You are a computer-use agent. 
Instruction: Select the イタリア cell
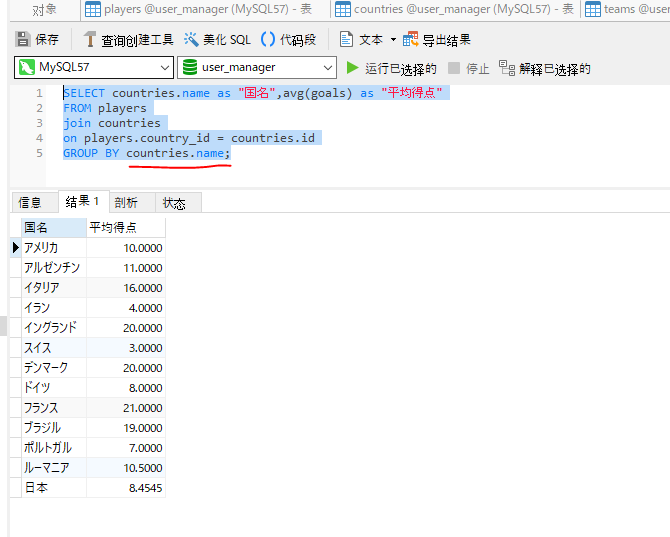(x=54, y=288)
